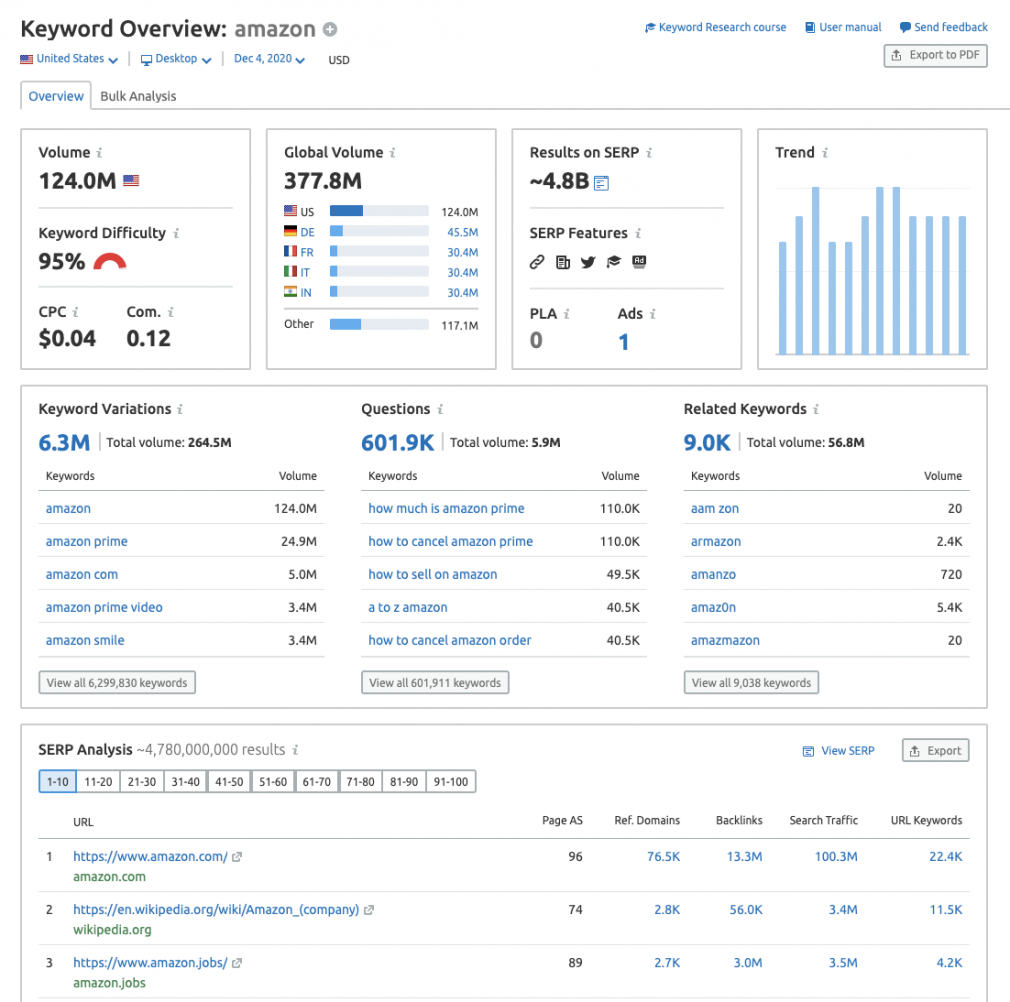The image size is (1010, 1002).
Task: Click the Ads info icon
Action: [x=653, y=314]
